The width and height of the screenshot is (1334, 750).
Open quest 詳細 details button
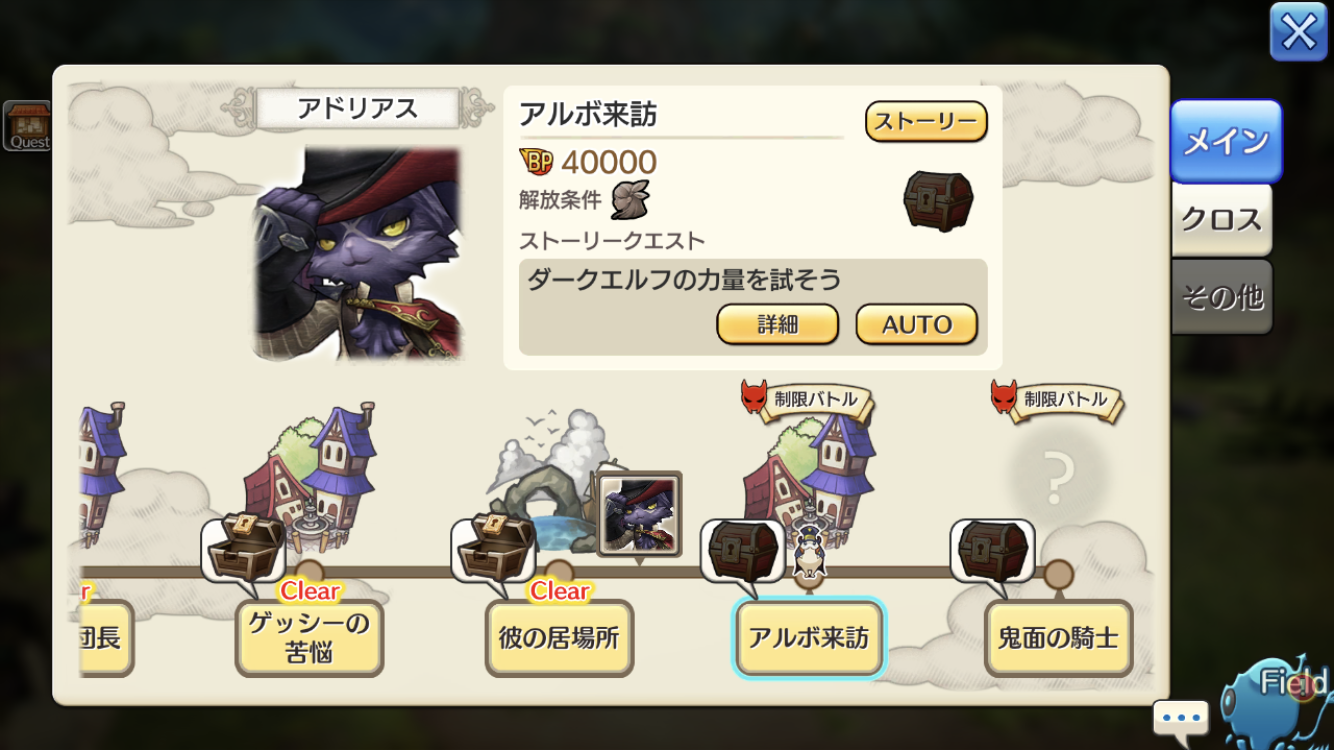point(778,324)
